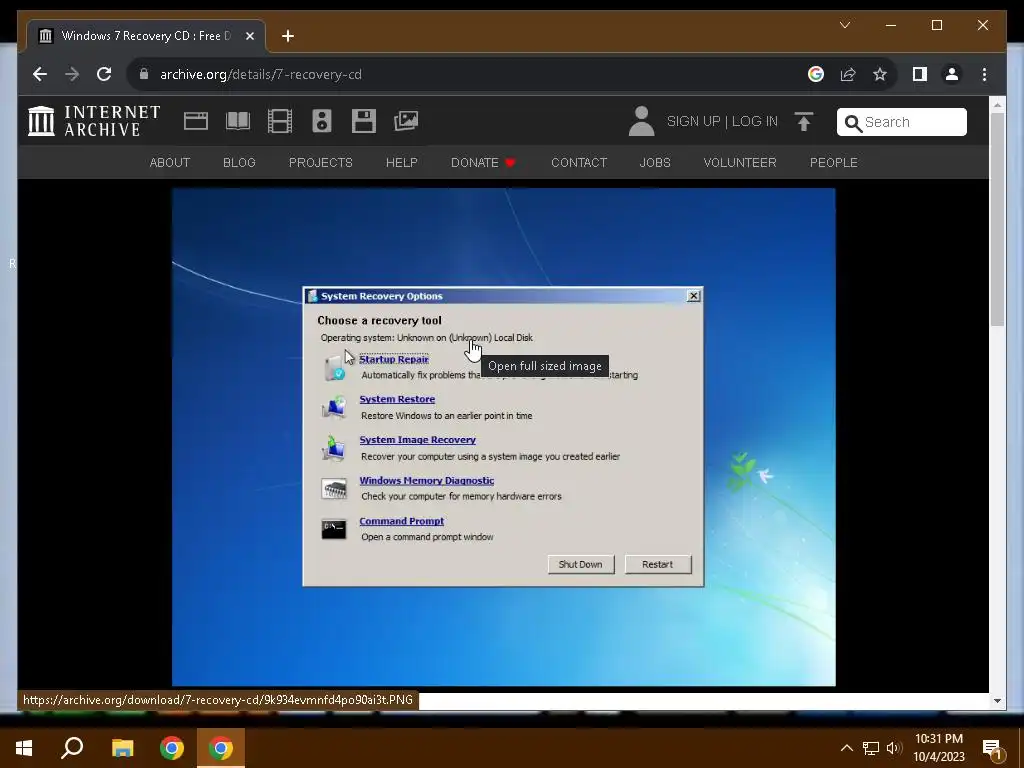Open the ABOUT menu item

170,163
